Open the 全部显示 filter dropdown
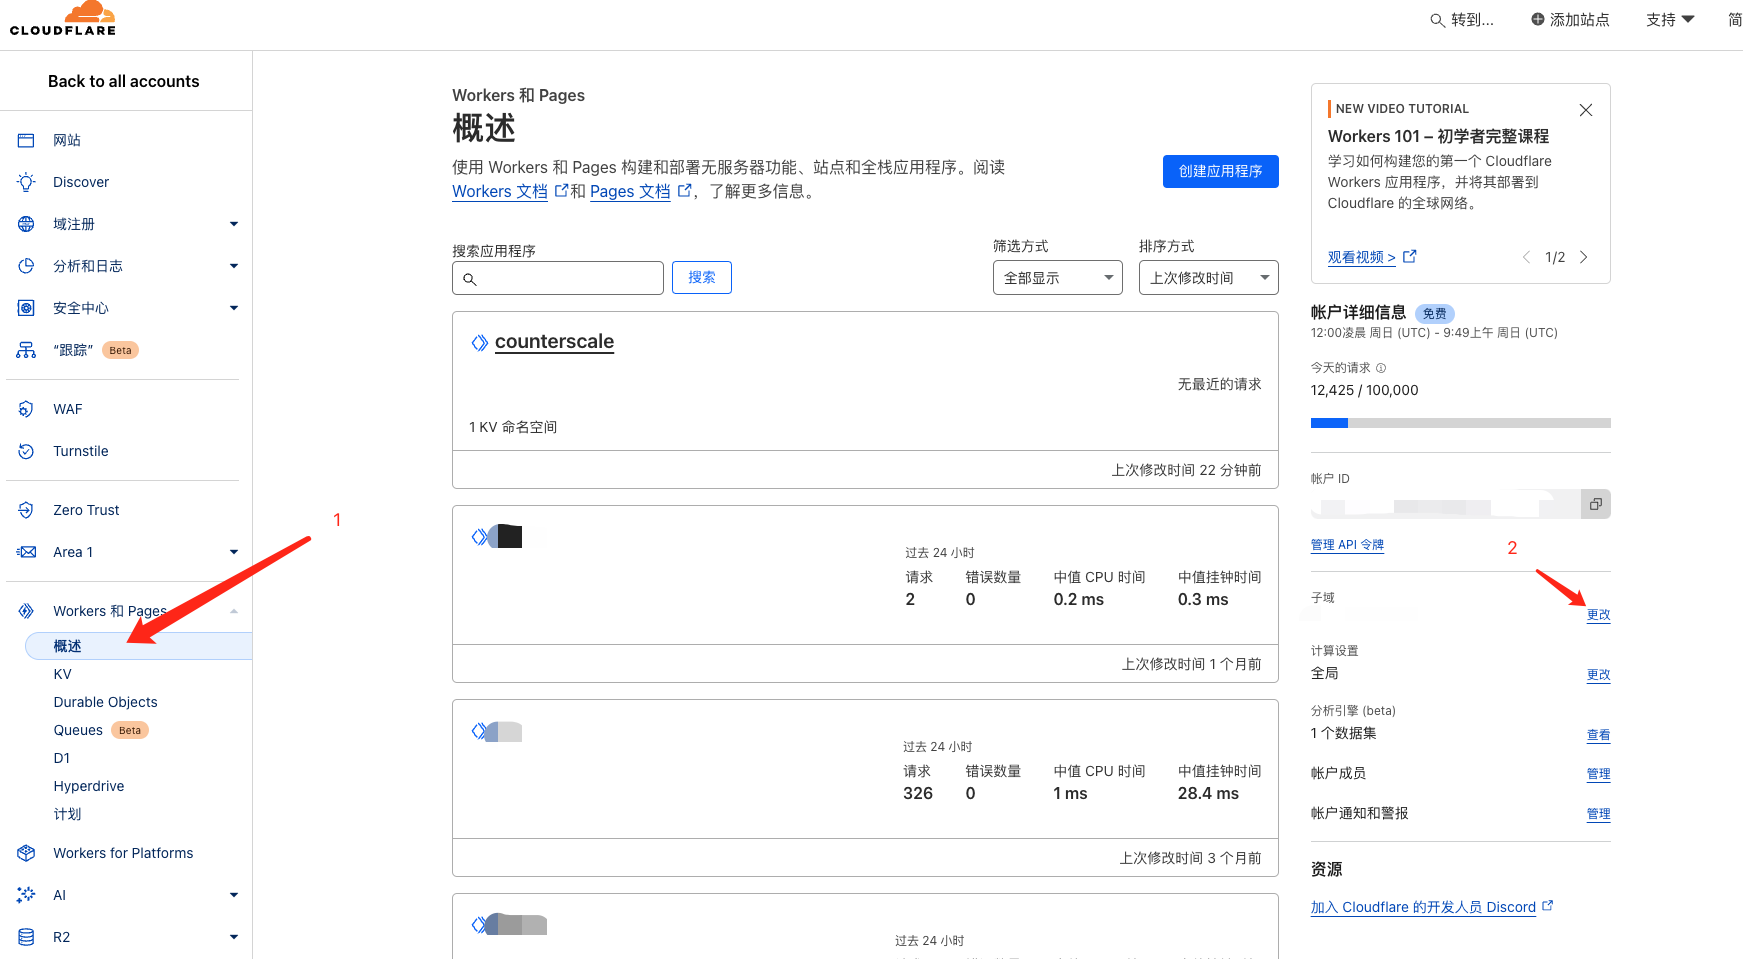The image size is (1743, 959). point(1057,277)
